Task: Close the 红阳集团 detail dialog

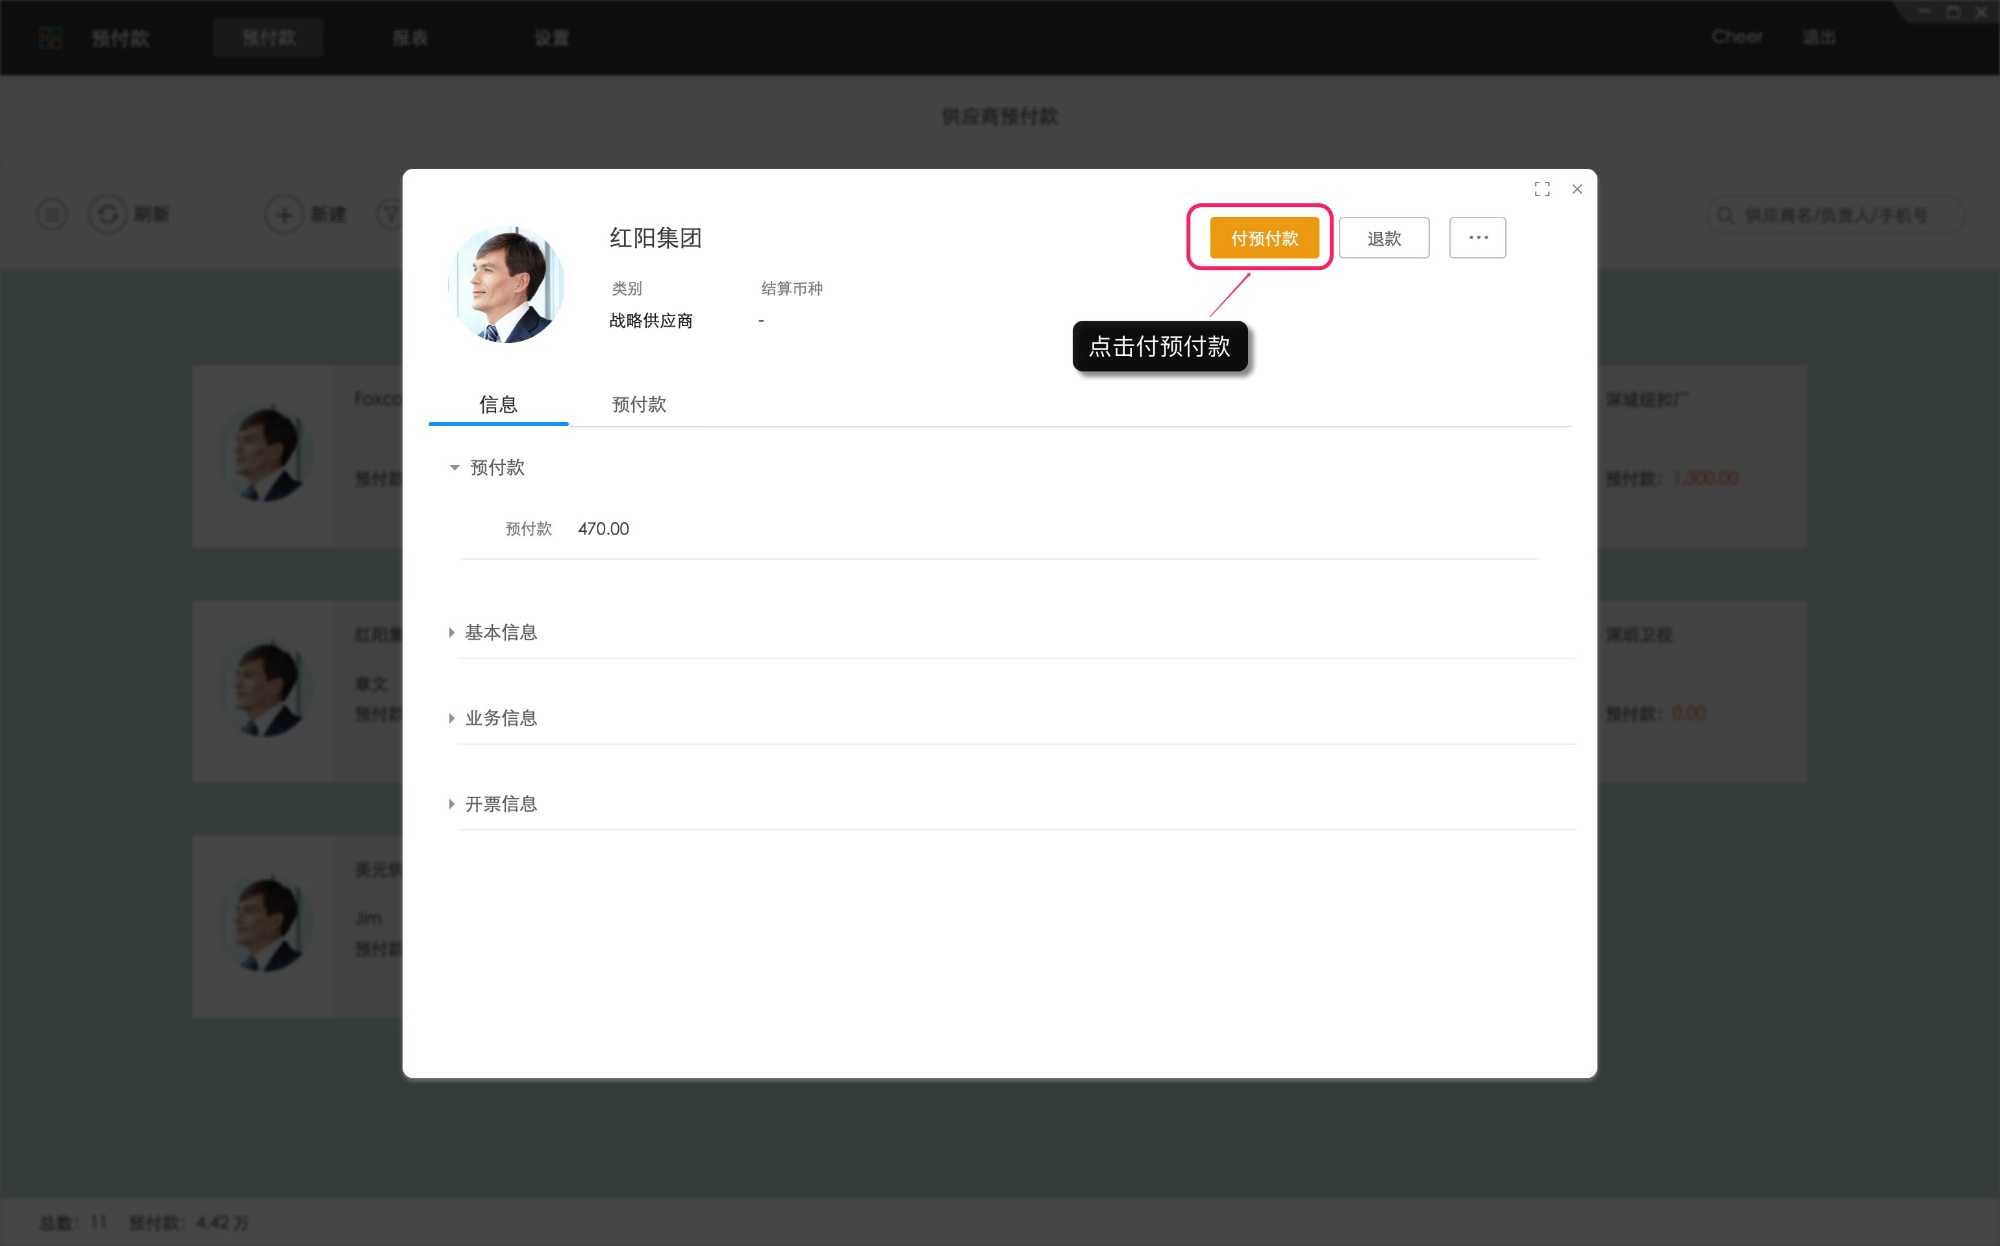Action: click(x=1577, y=188)
